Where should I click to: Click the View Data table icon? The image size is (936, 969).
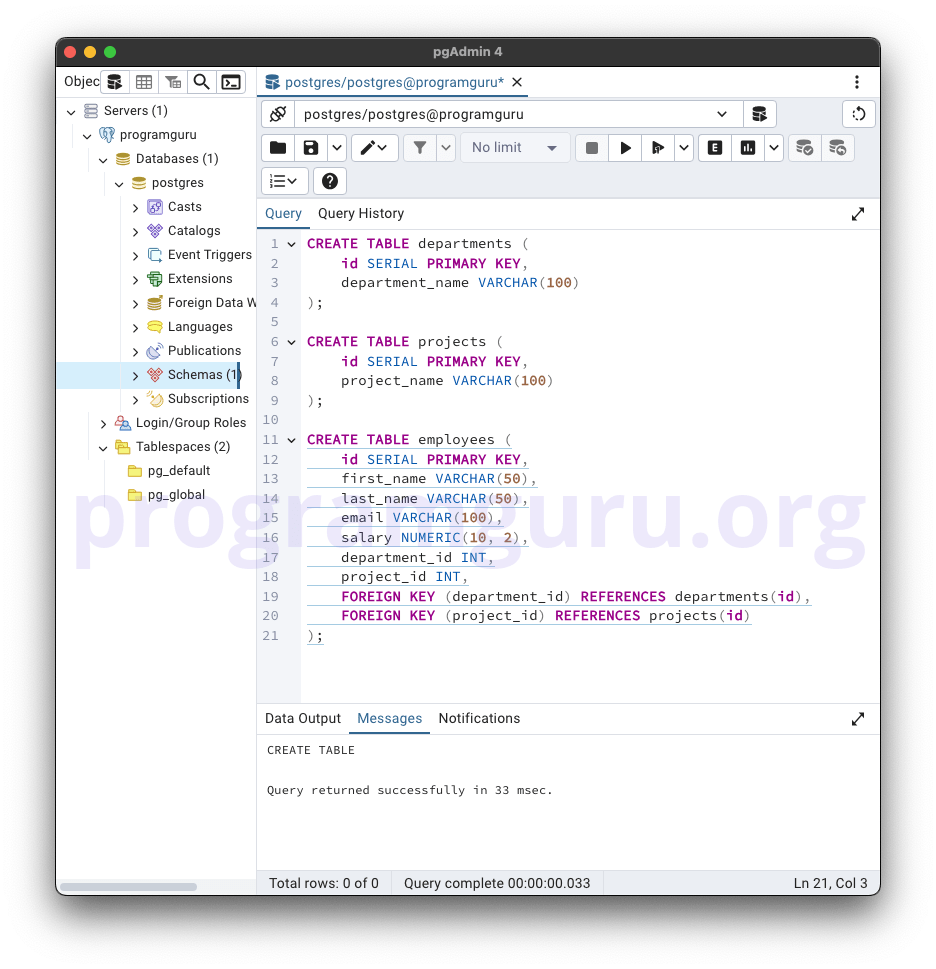tap(144, 82)
